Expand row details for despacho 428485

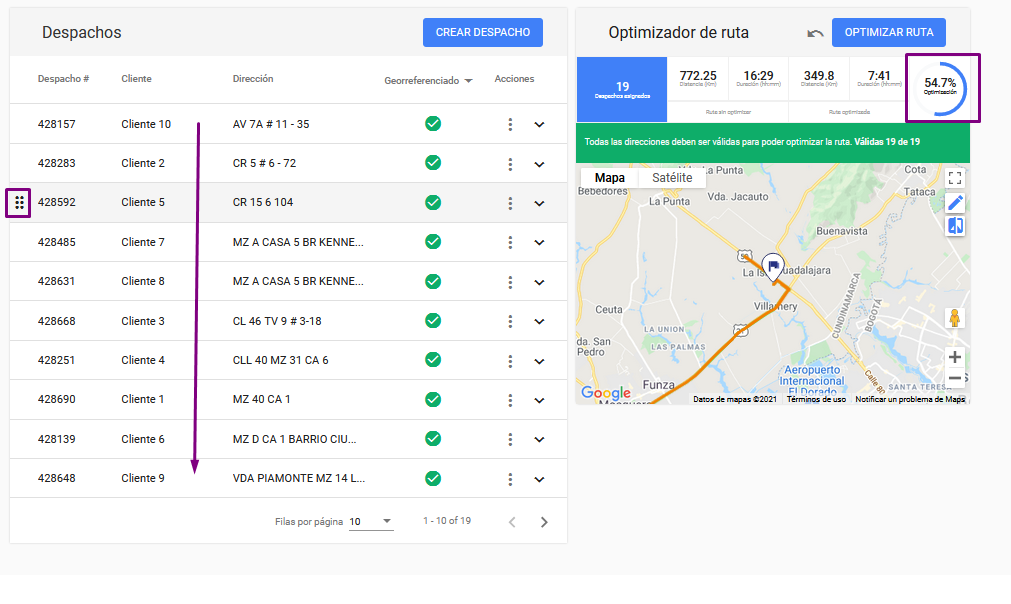point(539,242)
